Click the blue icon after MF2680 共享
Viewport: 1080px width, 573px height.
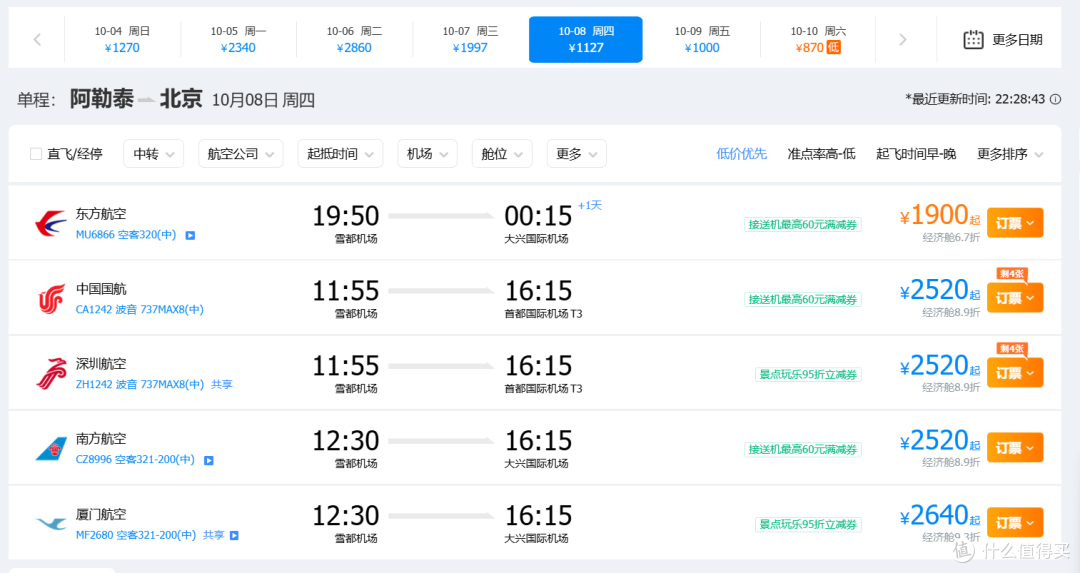234,536
